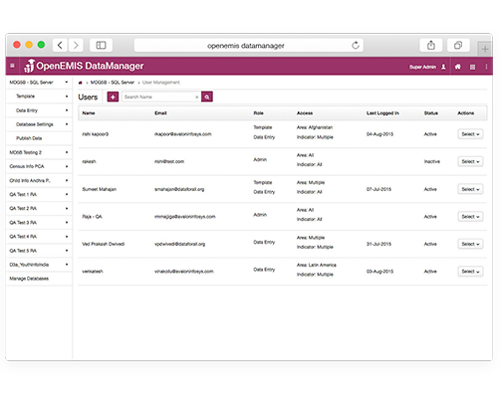This screenshot has width=500, height=394.
Task: Open the Super Admin user profile icon
Action: tap(443, 67)
